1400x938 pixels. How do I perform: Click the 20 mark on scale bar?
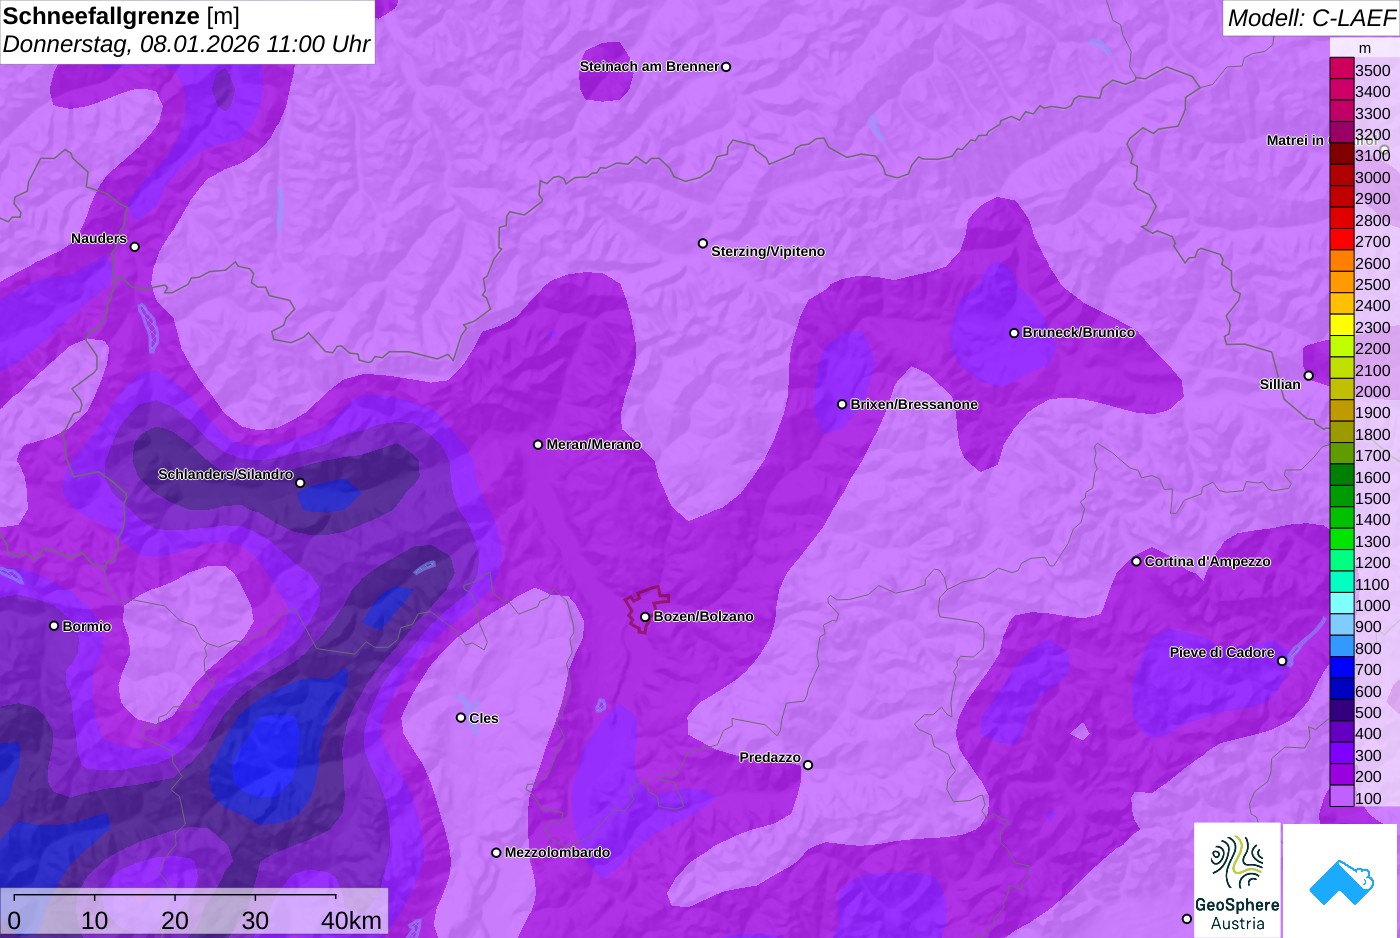[x=175, y=920]
